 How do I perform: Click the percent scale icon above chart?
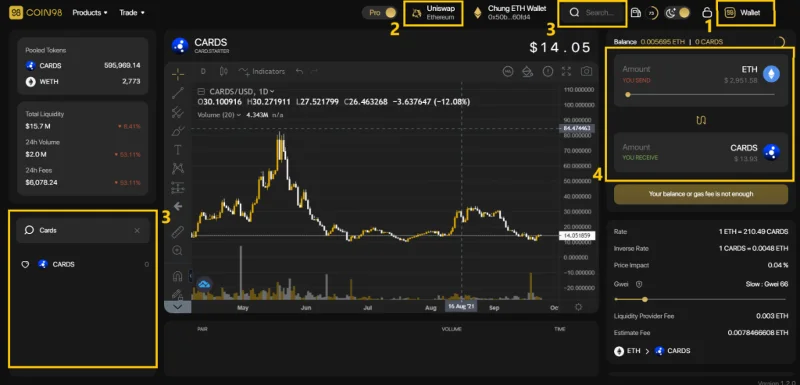pos(508,71)
